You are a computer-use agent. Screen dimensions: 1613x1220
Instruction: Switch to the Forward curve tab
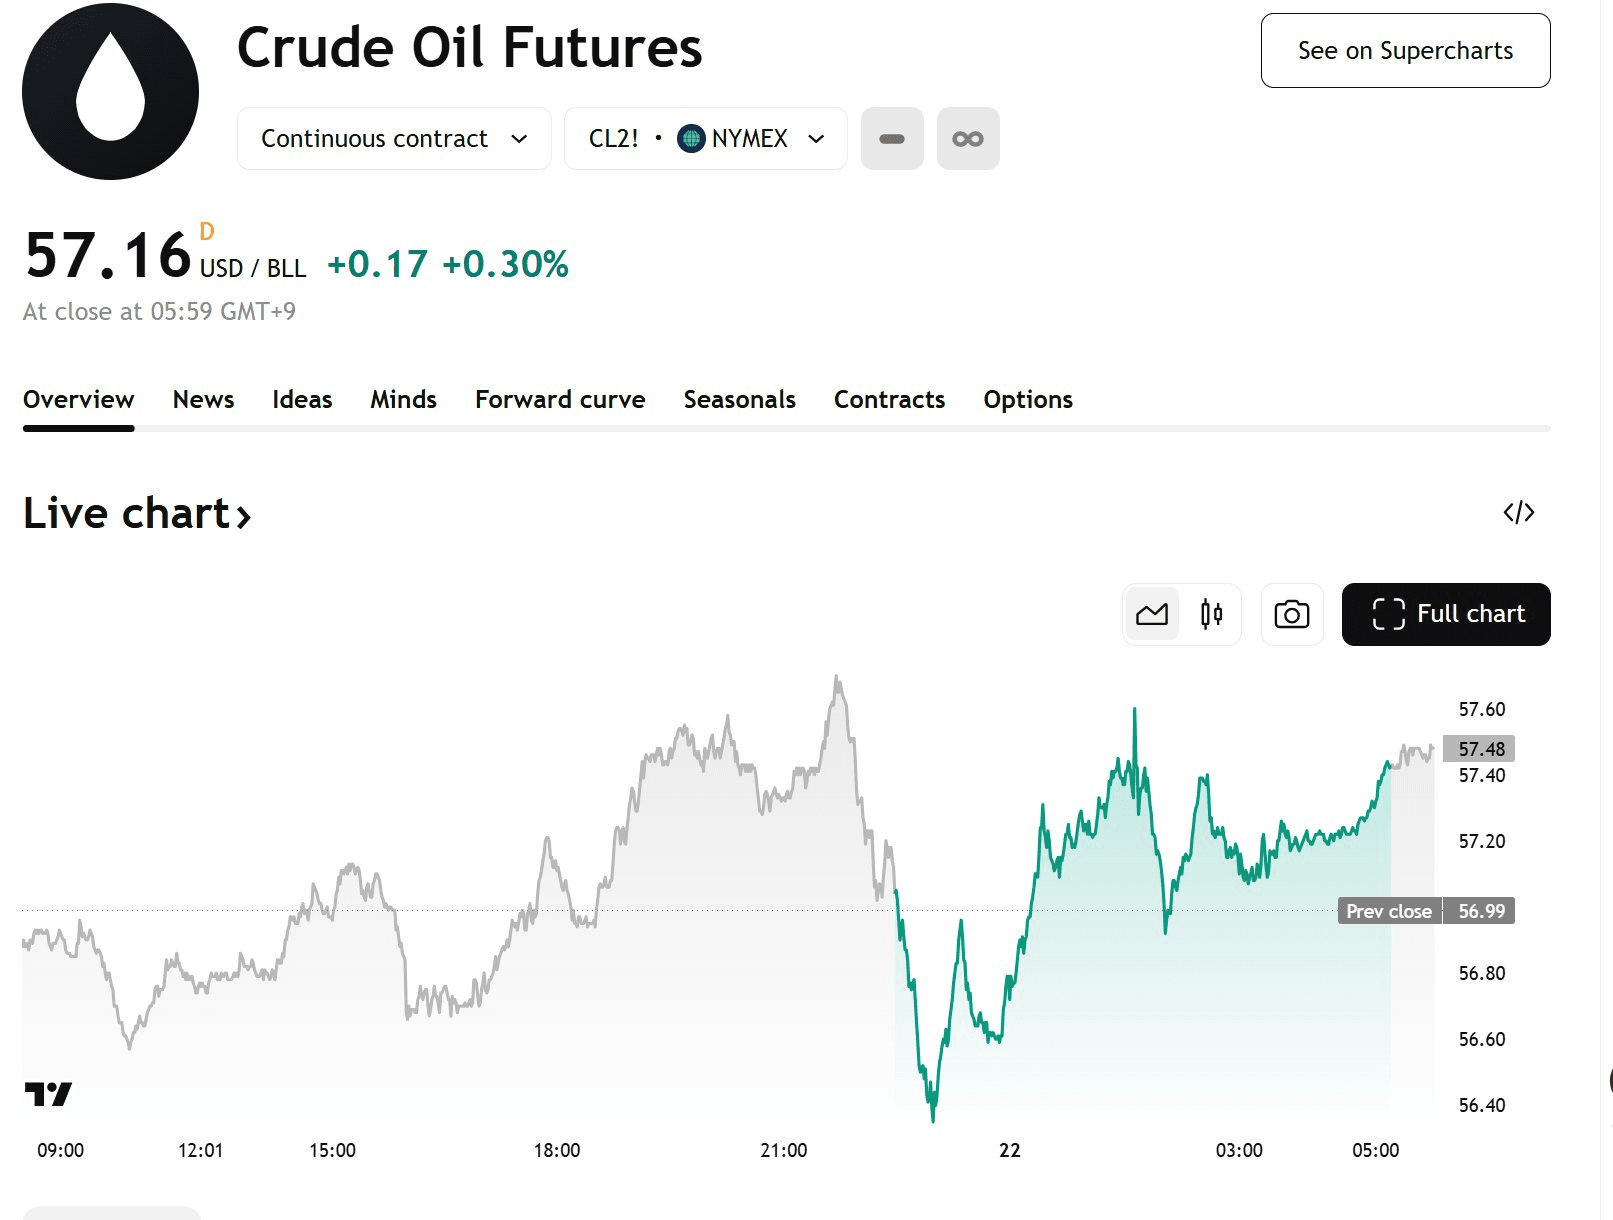(560, 400)
